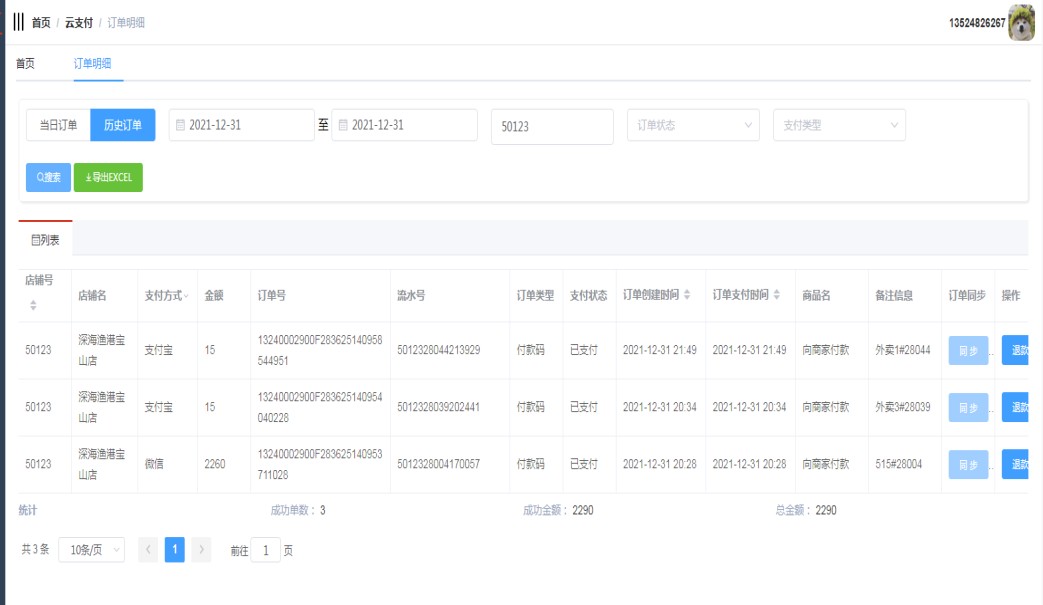Go to the next page arrow
The image size is (1043, 605).
click(x=201, y=549)
